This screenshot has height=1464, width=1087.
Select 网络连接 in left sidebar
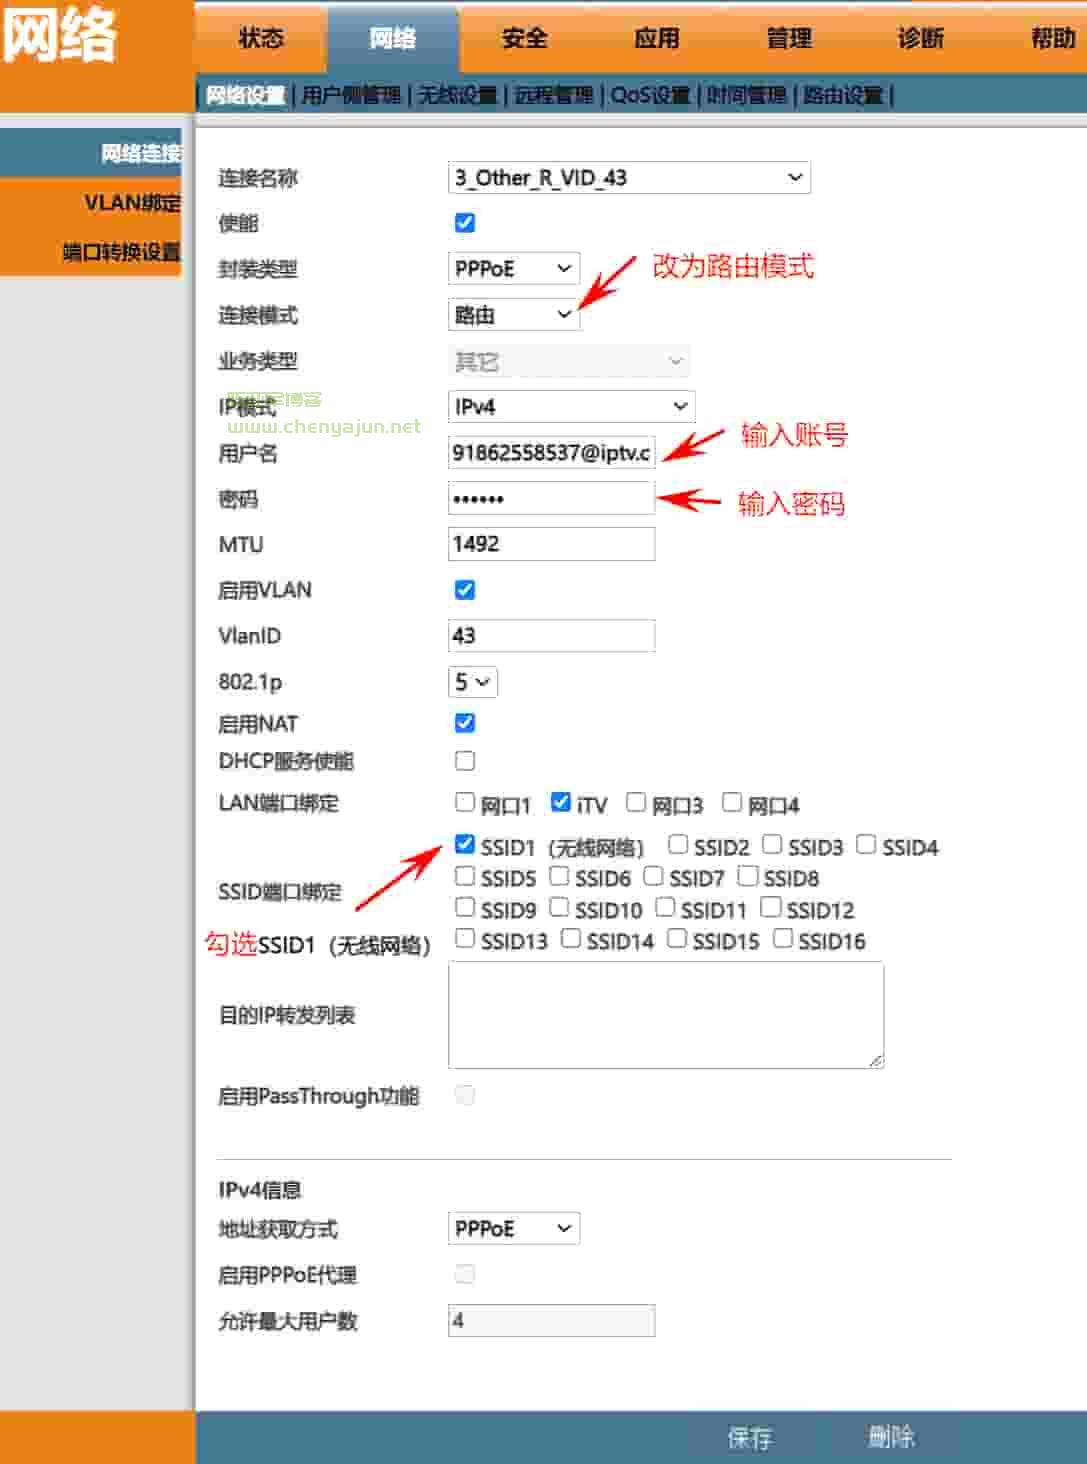(x=91, y=153)
